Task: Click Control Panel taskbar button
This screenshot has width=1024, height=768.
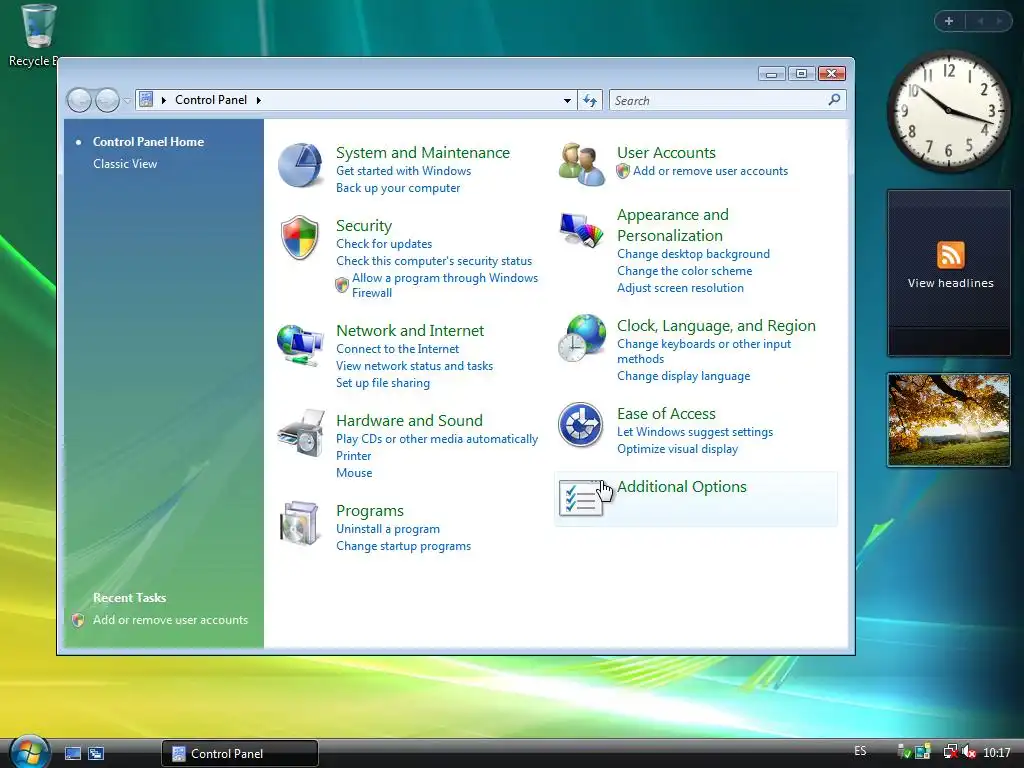Action: pos(240,754)
